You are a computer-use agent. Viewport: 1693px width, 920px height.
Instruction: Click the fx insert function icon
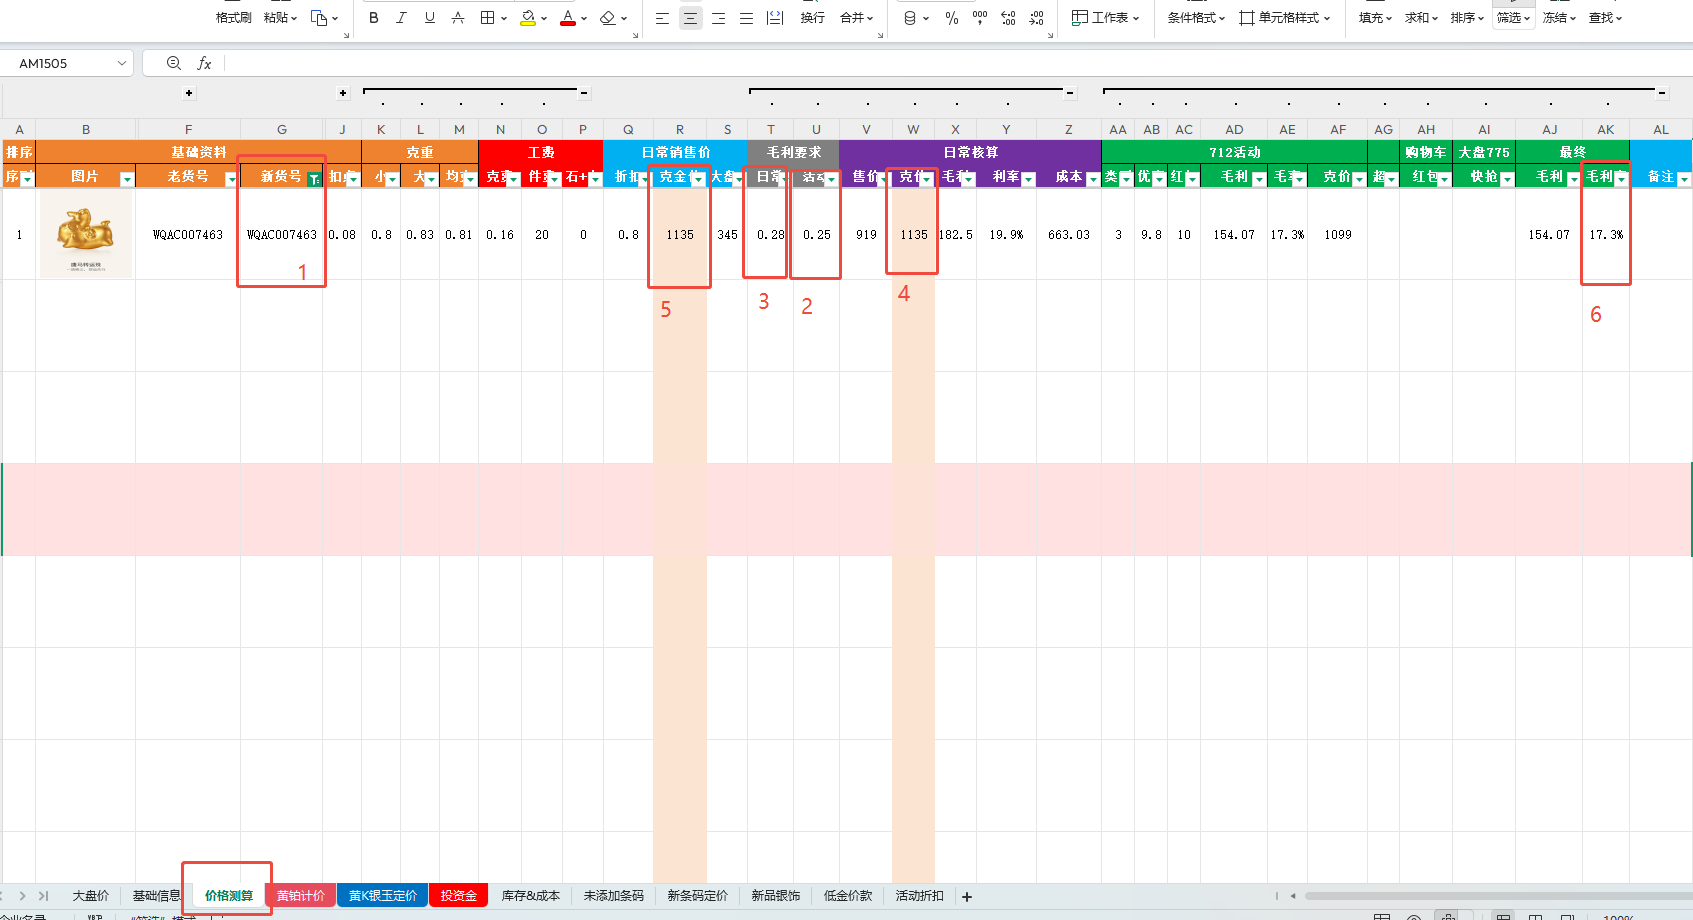[204, 63]
